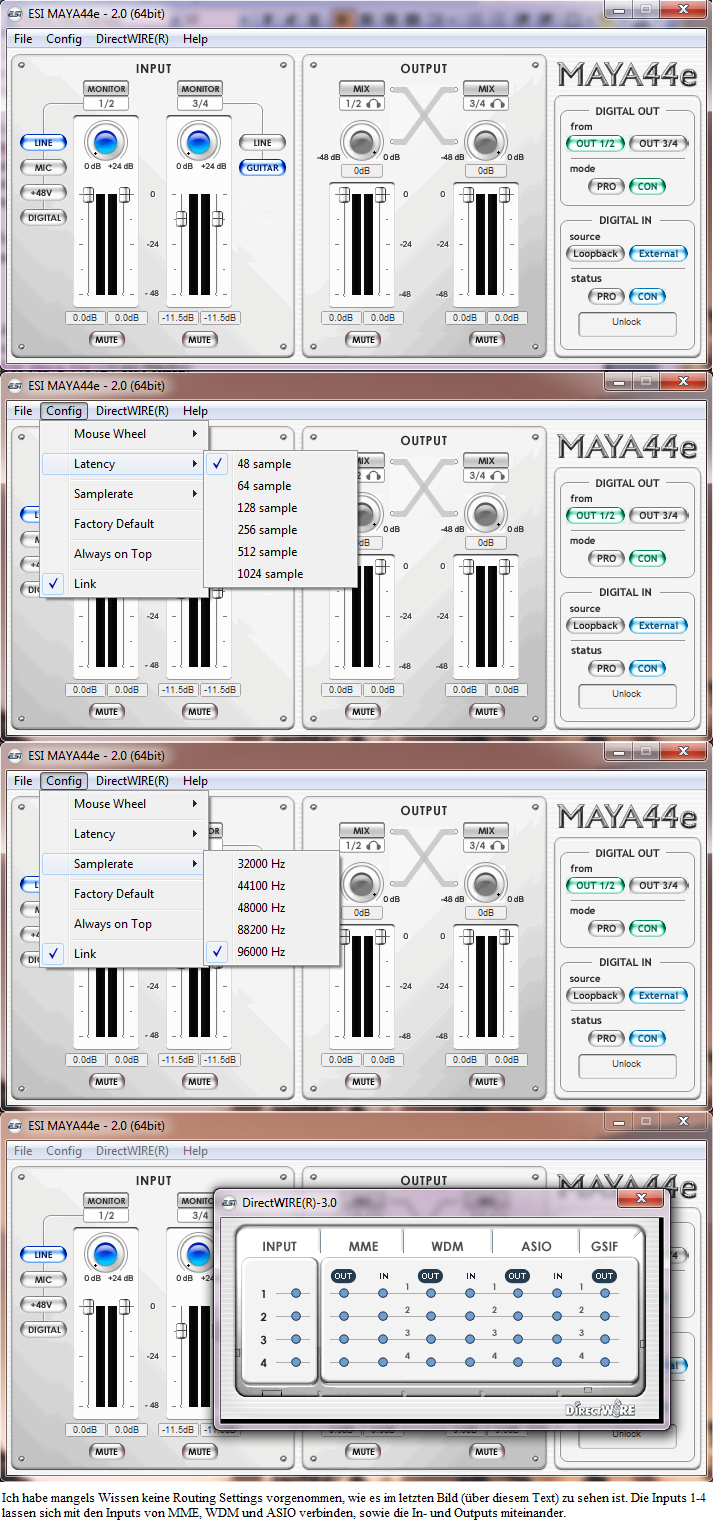Viewport: 714px width, 1524px height.
Task: Open File menu in the Samplerate-menu window
Action: (x=23, y=781)
